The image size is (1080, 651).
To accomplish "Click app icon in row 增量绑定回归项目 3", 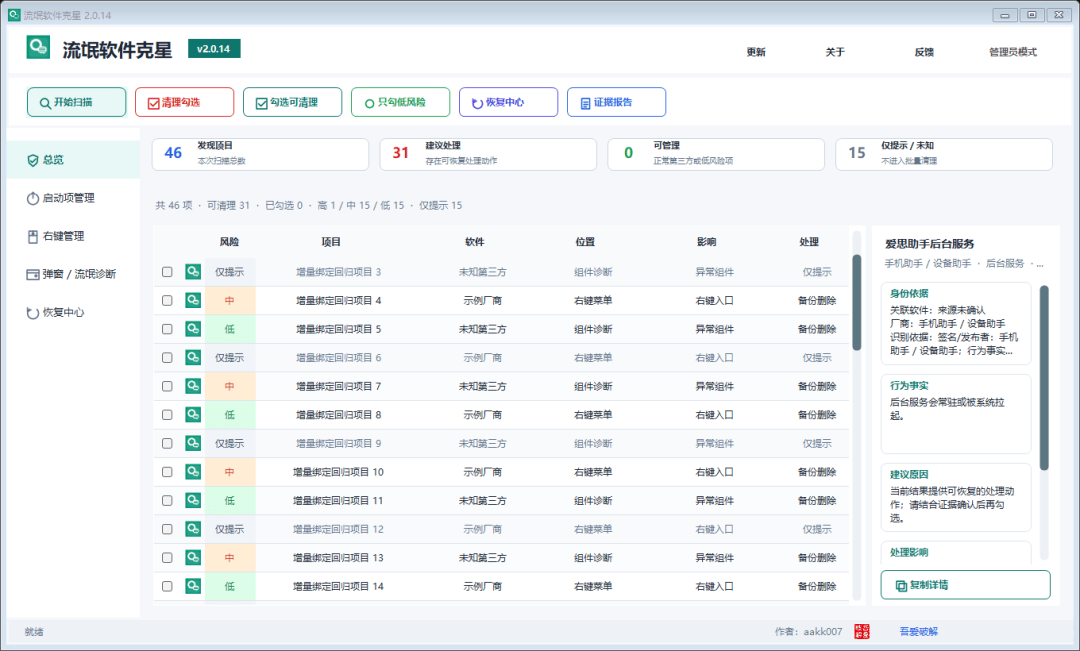I will [193, 272].
